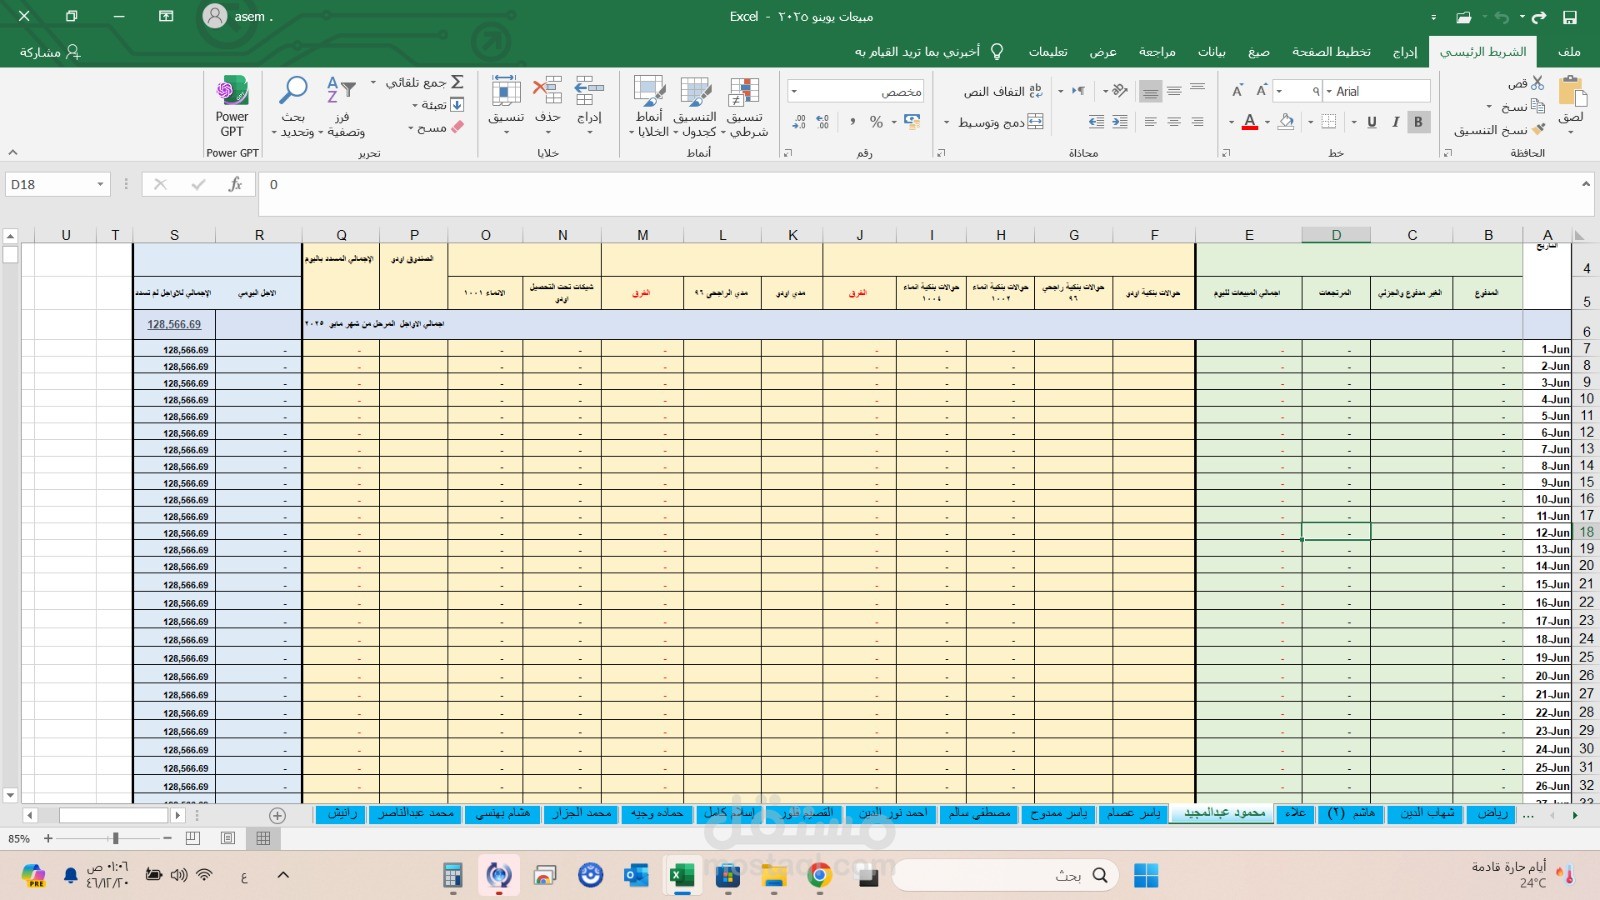This screenshot has width=1600, height=900.
Task: Collapse the ribbon with the chevron
Action: (13, 152)
